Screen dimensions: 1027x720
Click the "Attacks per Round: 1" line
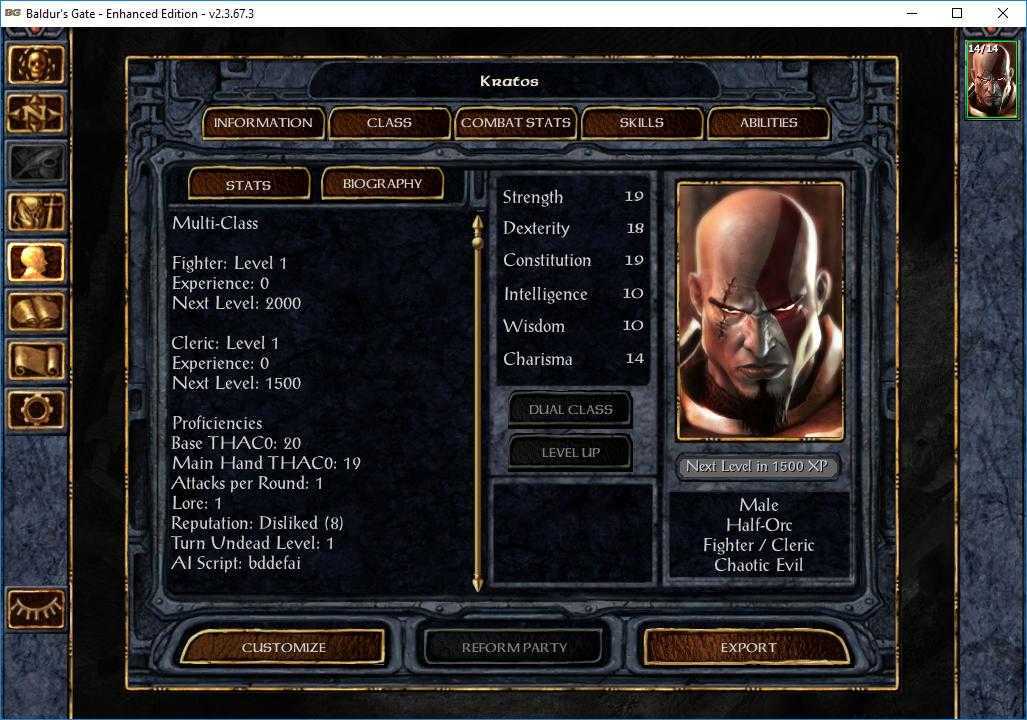[247, 483]
